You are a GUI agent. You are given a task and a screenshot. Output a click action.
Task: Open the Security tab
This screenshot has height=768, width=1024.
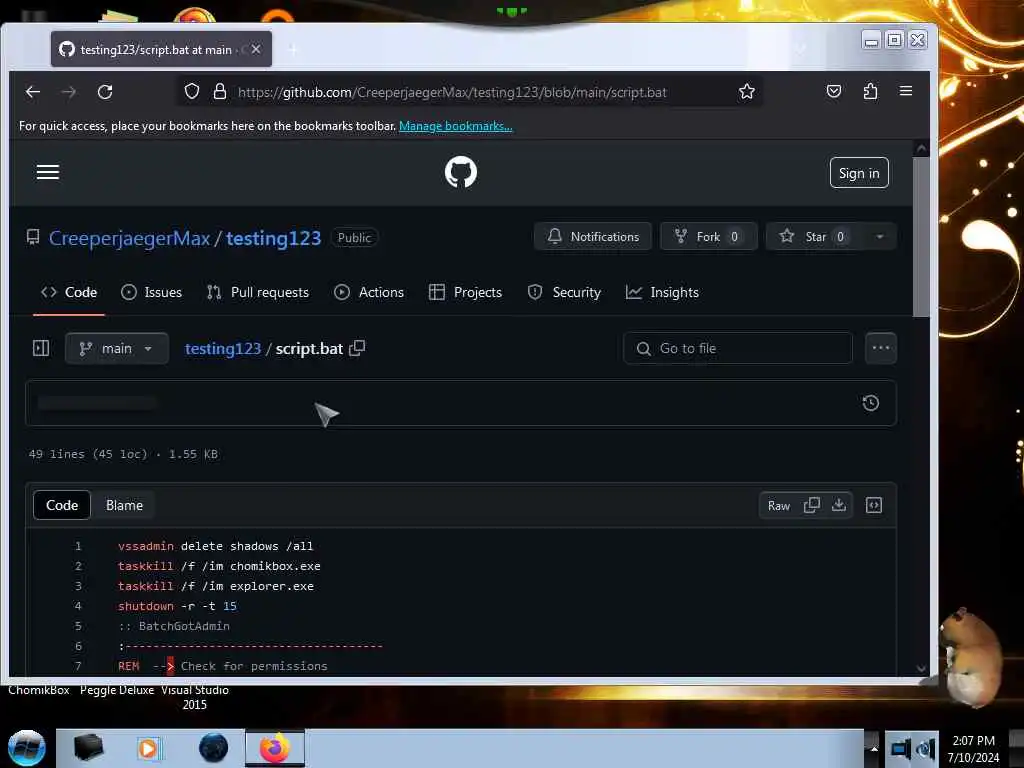click(x=564, y=292)
